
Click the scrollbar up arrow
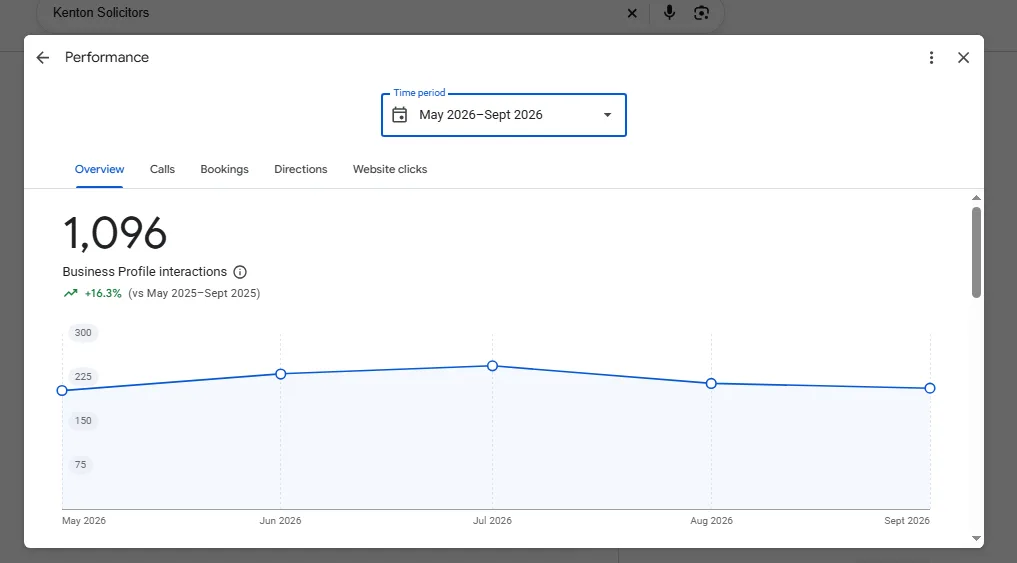(976, 198)
